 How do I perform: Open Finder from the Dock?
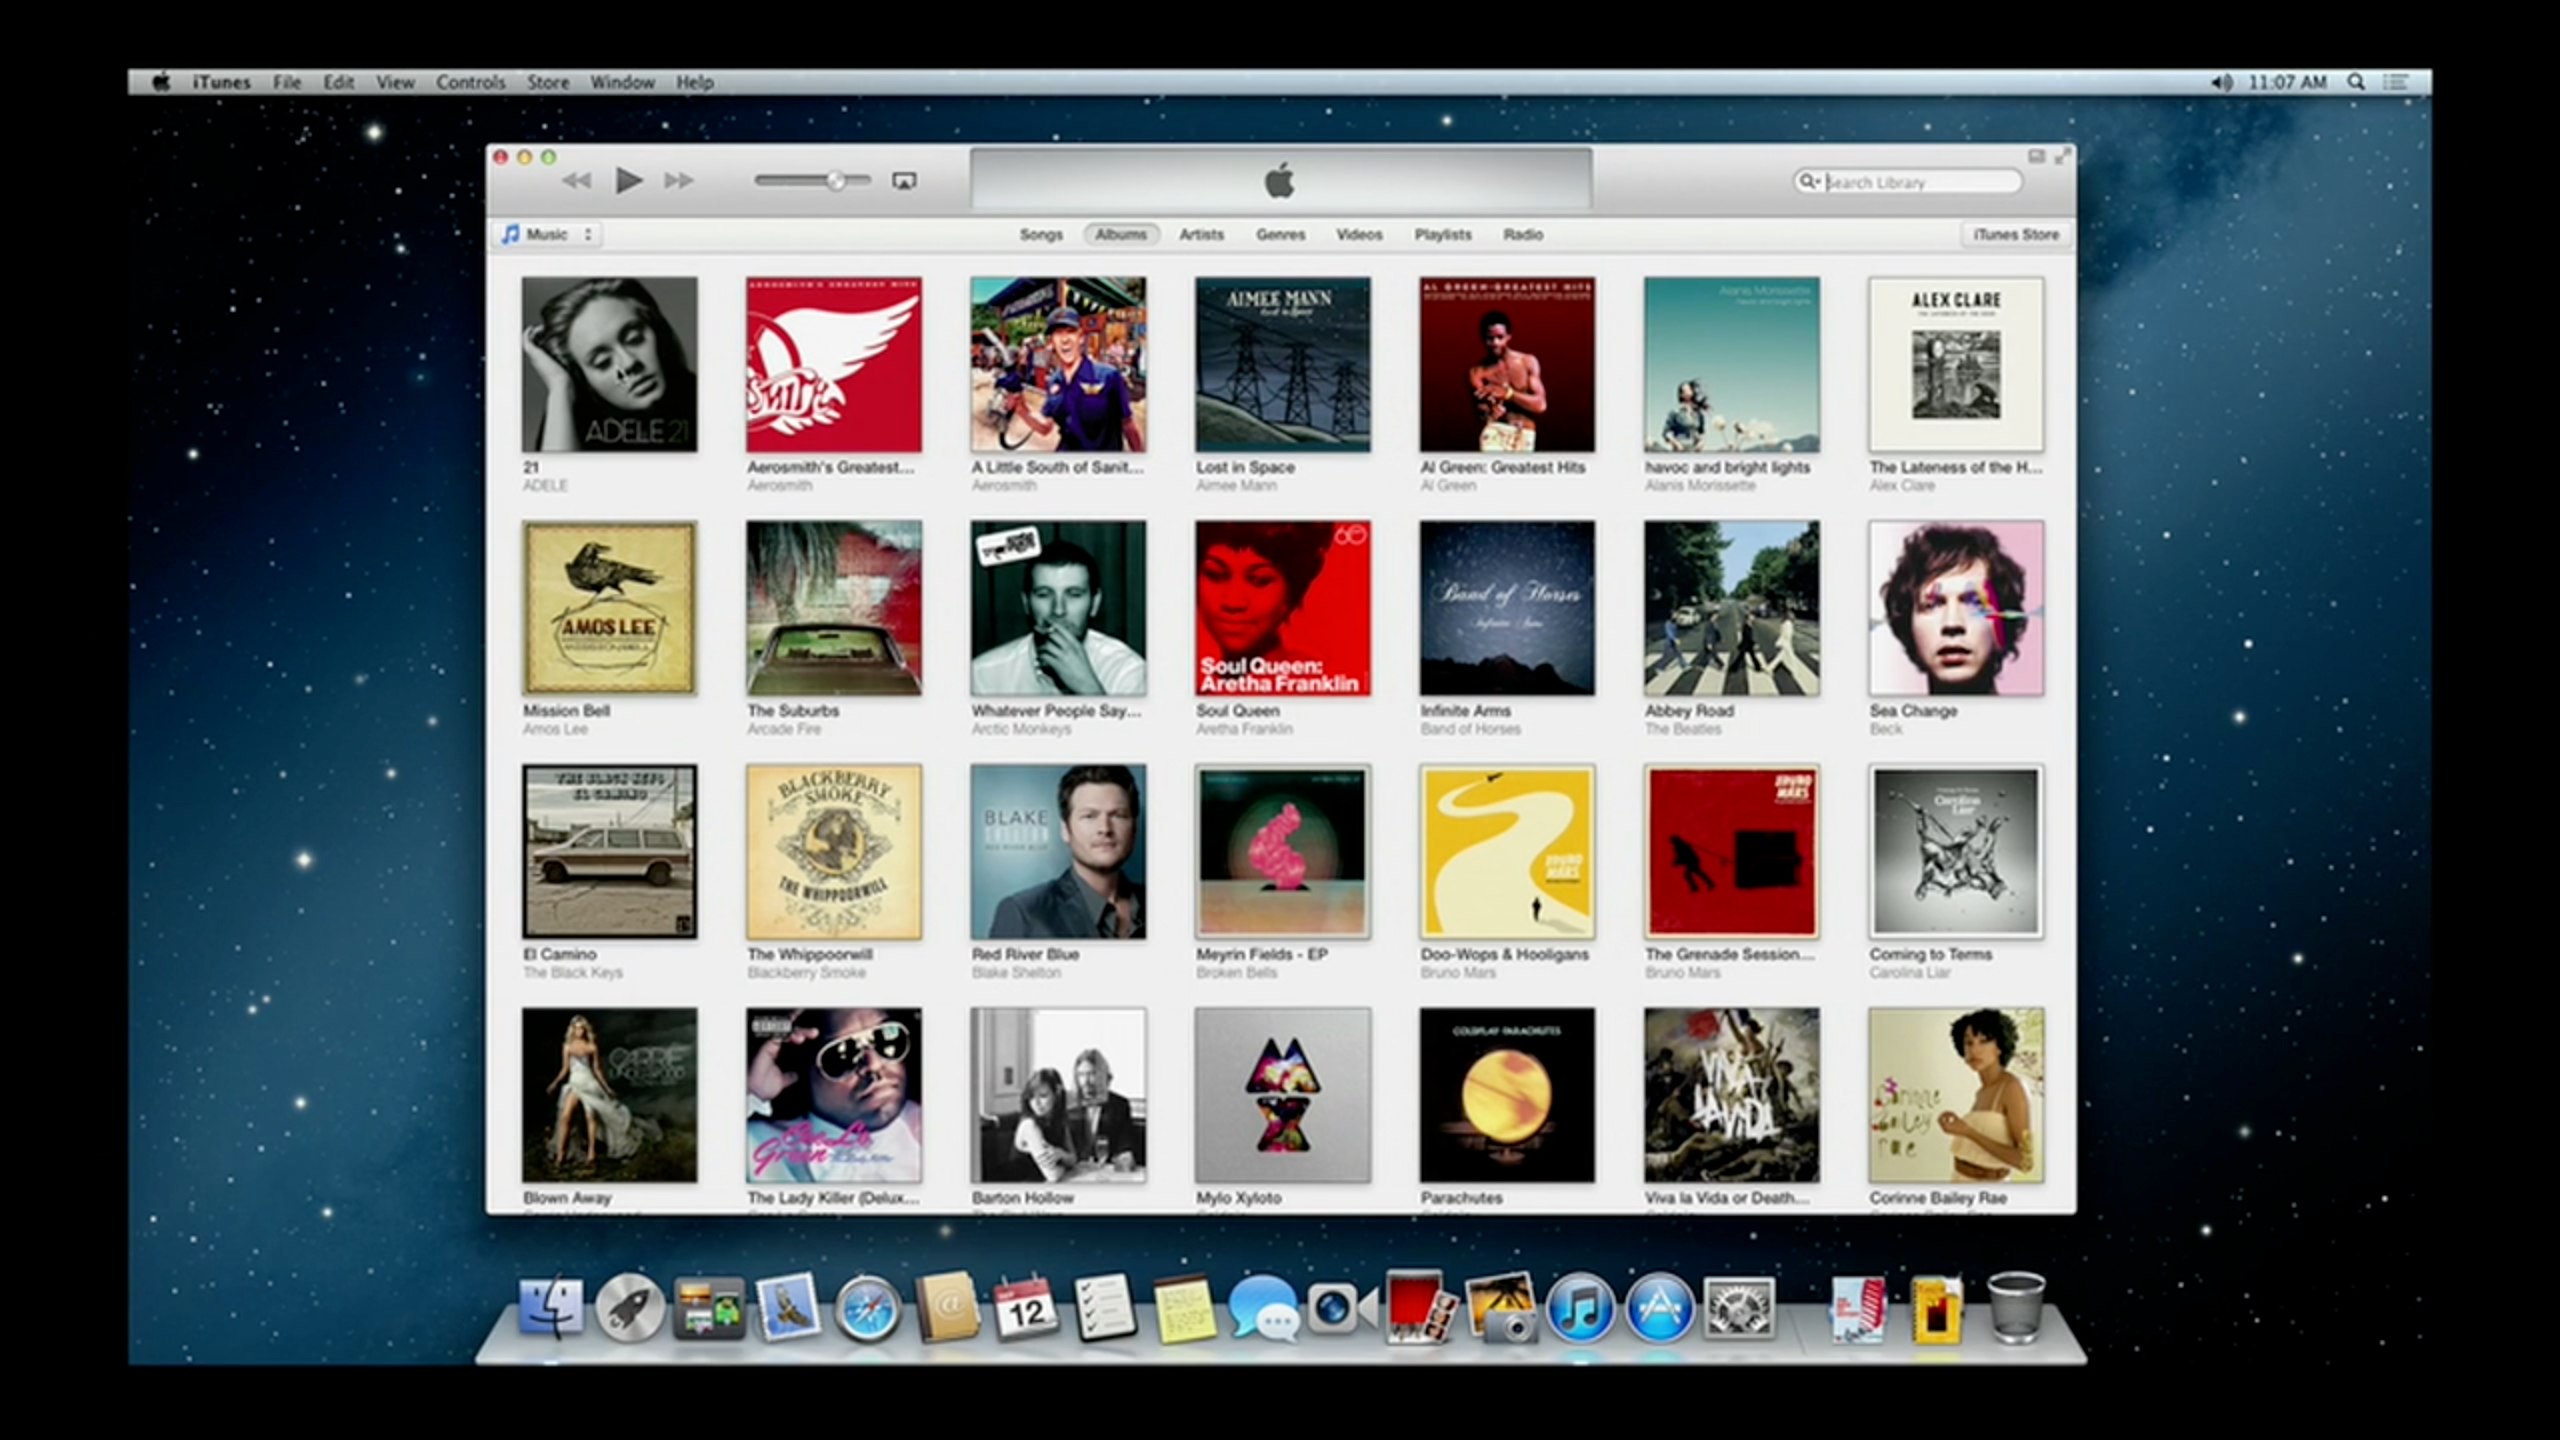(x=551, y=1308)
